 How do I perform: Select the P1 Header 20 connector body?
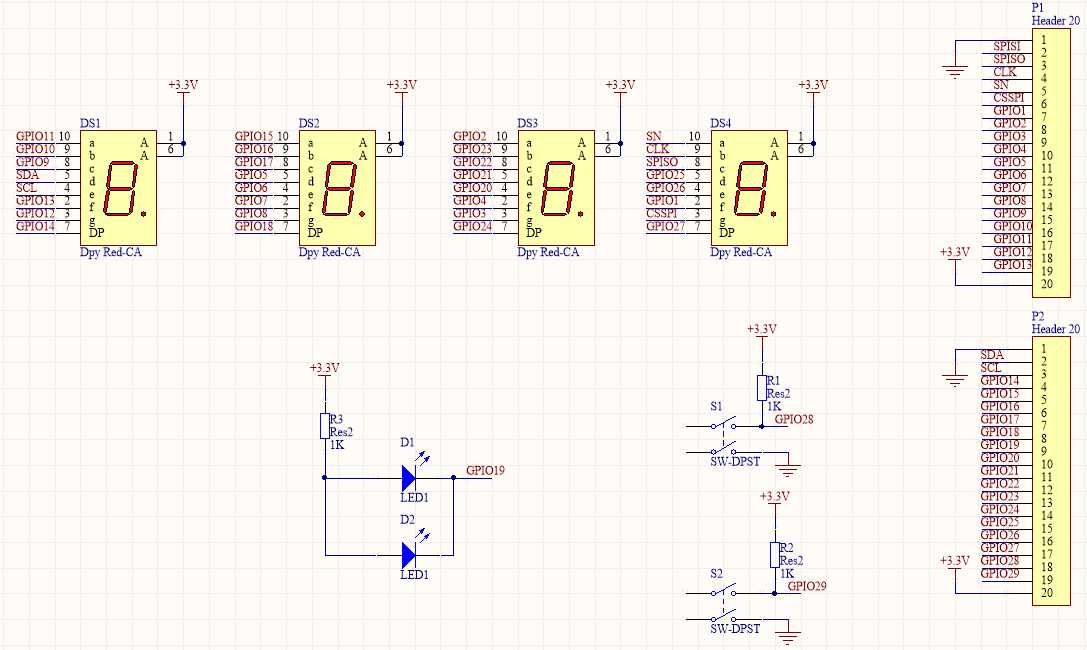(1051, 162)
